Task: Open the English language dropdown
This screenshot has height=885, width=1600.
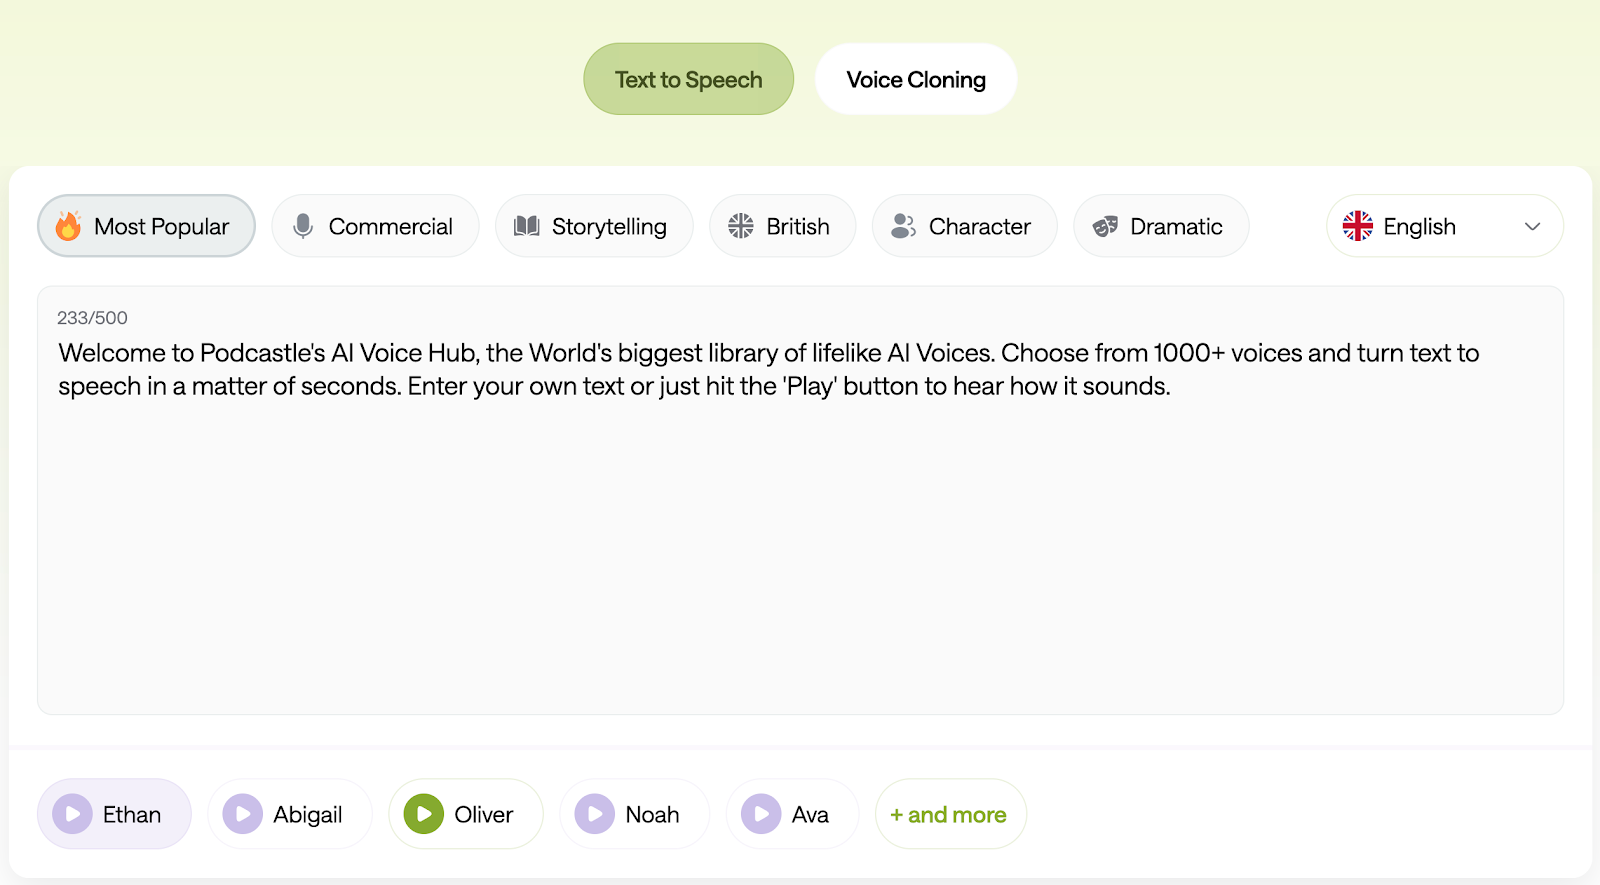Action: tap(1444, 226)
